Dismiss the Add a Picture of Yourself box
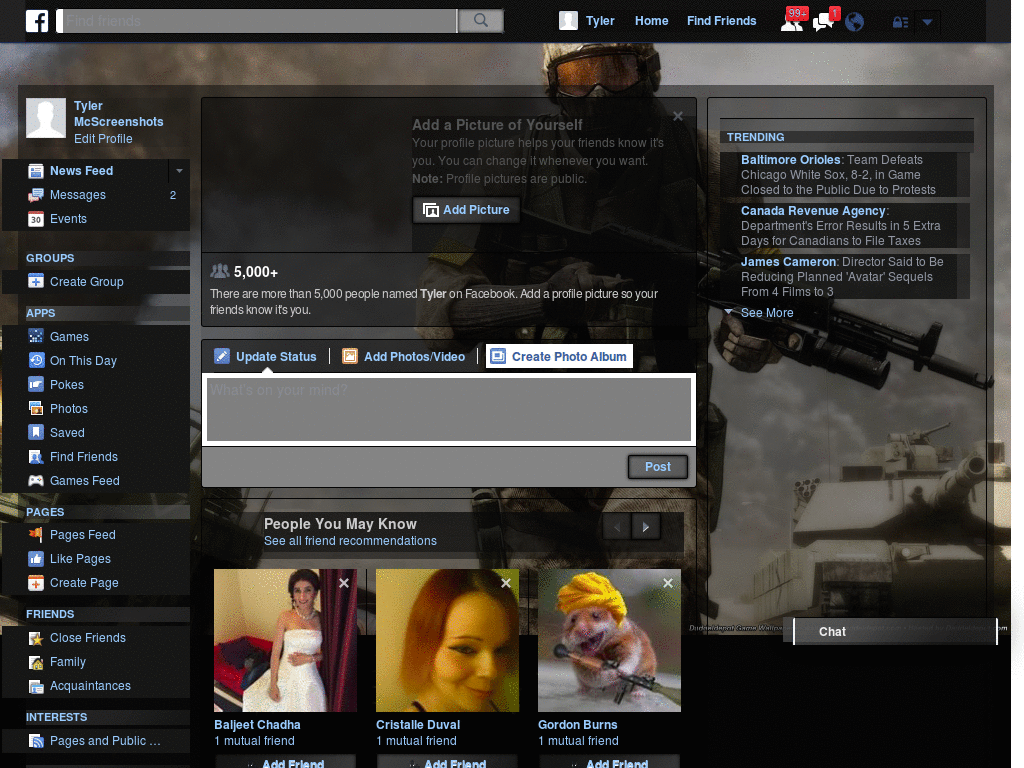The width and height of the screenshot is (1024, 768). pos(678,116)
